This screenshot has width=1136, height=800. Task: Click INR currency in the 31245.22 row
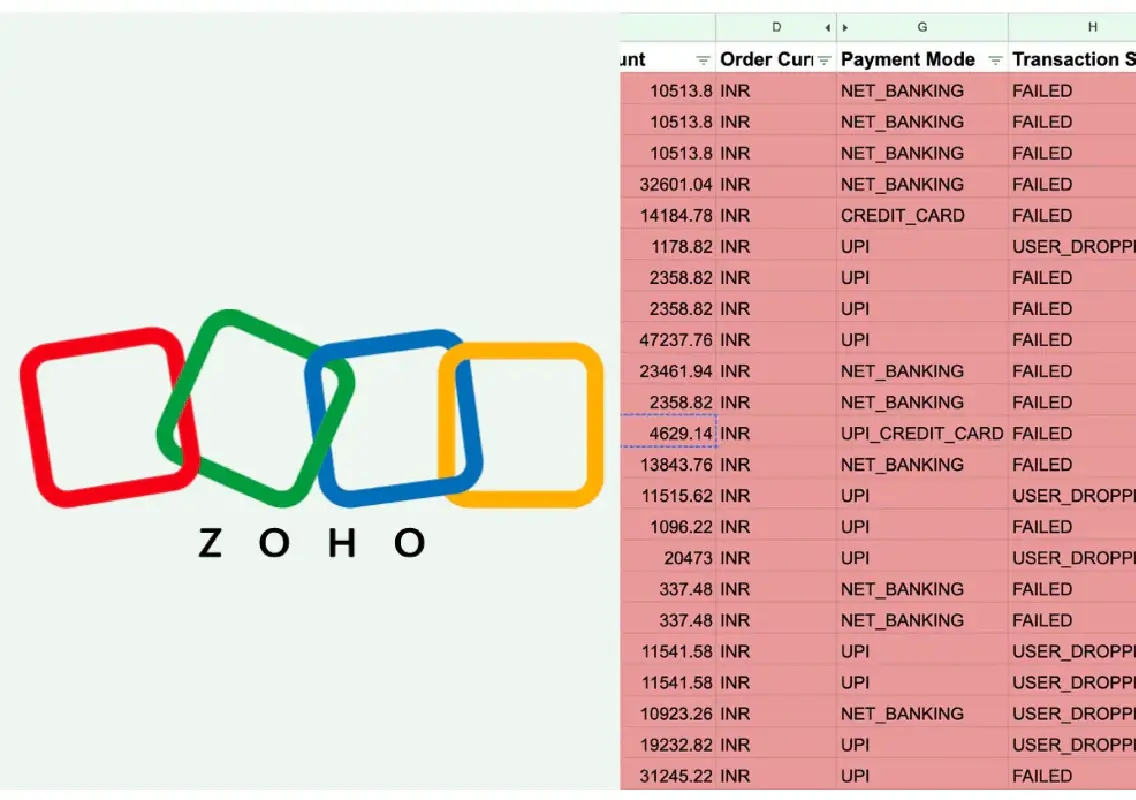click(776, 776)
